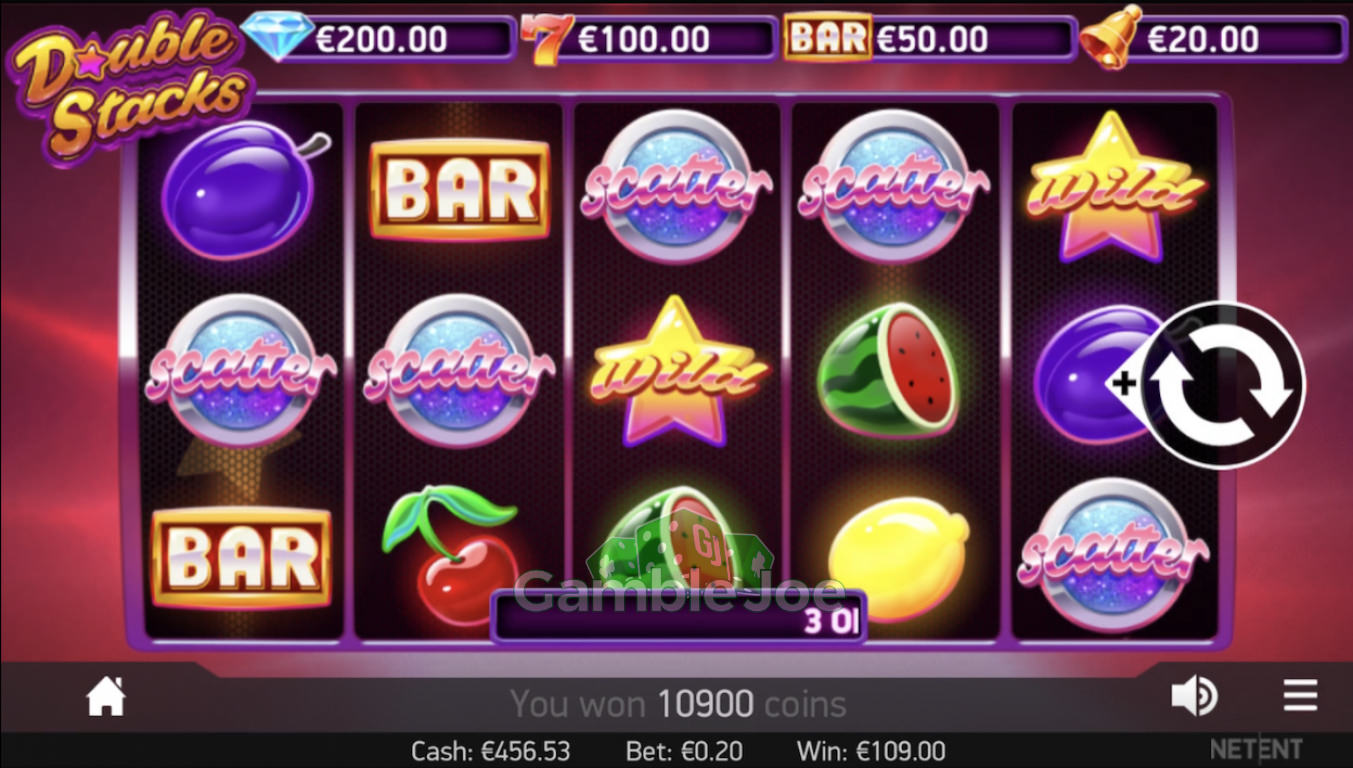The height and width of the screenshot is (768, 1353).
Task: Click the Double Stacks logo
Action: 130,88
